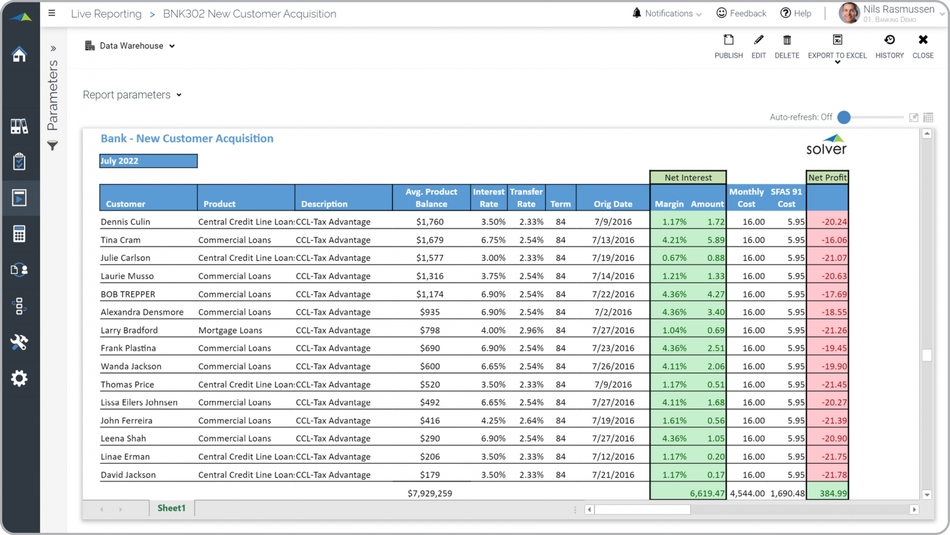Viewport: 950px width, 535px height.
Task: Open the gear Settings icon in the sidebar
Action: click(x=19, y=378)
